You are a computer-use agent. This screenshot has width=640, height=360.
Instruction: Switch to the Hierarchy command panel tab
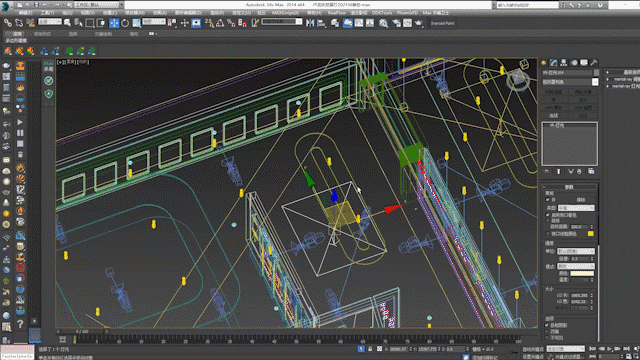click(564, 62)
